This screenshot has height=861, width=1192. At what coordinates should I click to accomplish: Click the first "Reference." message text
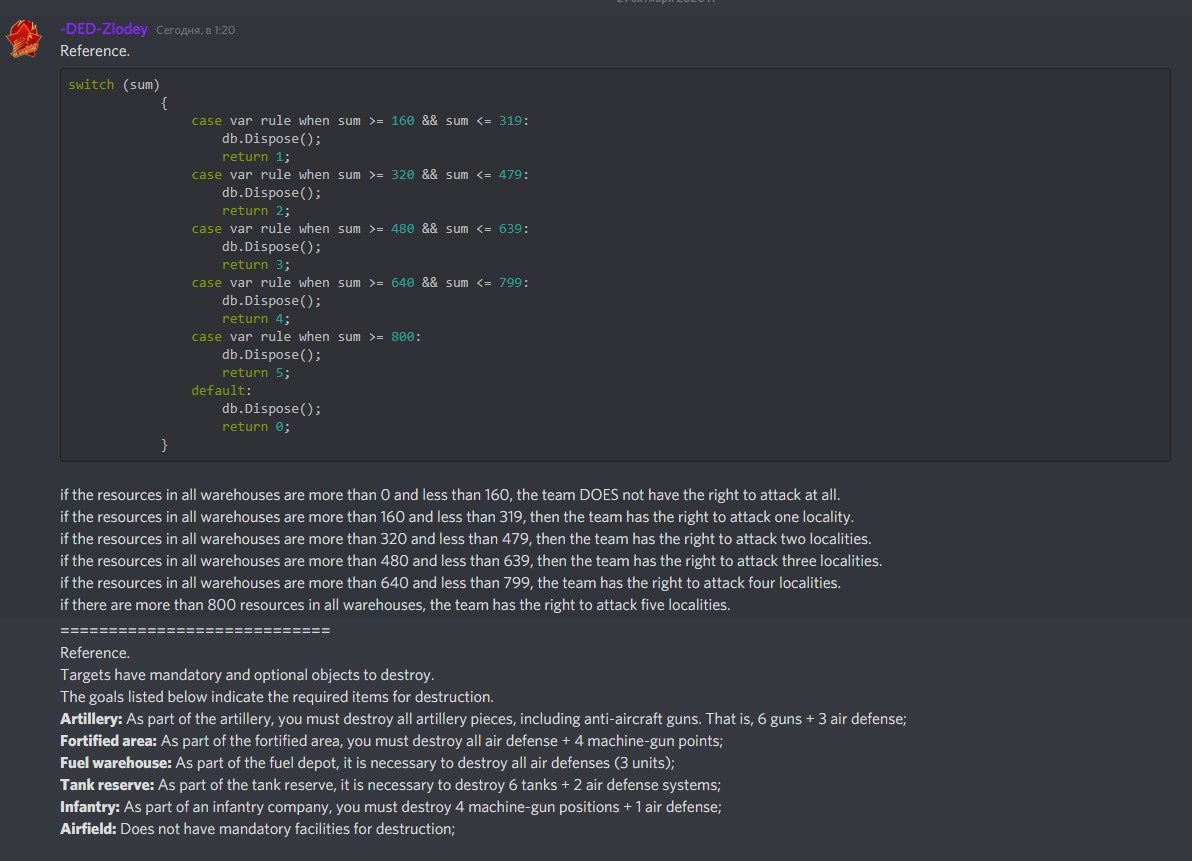95,50
